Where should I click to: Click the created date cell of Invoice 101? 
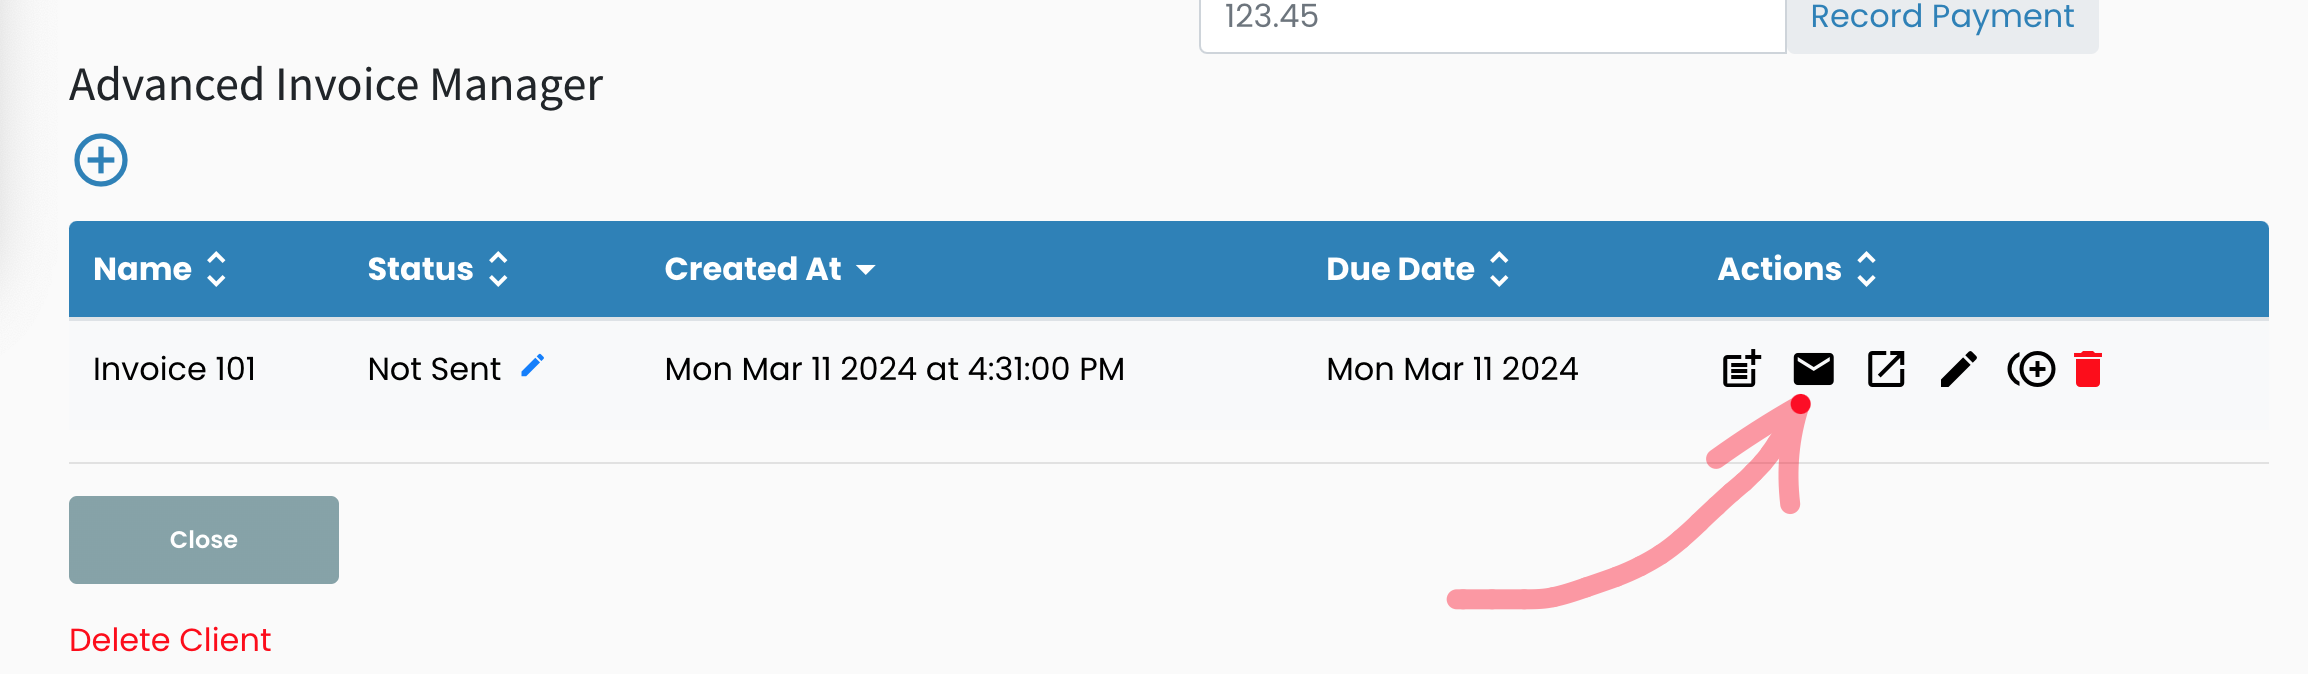click(x=894, y=369)
